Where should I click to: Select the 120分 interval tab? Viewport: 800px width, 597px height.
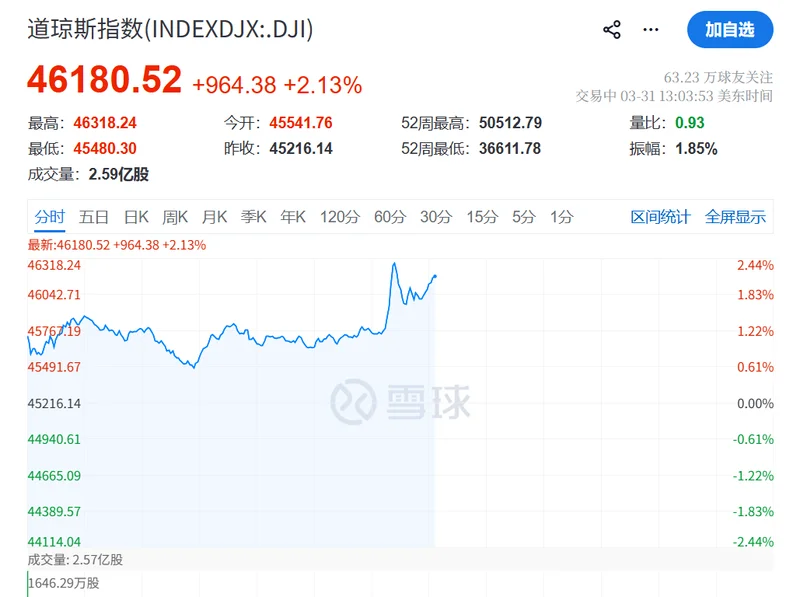(x=339, y=217)
